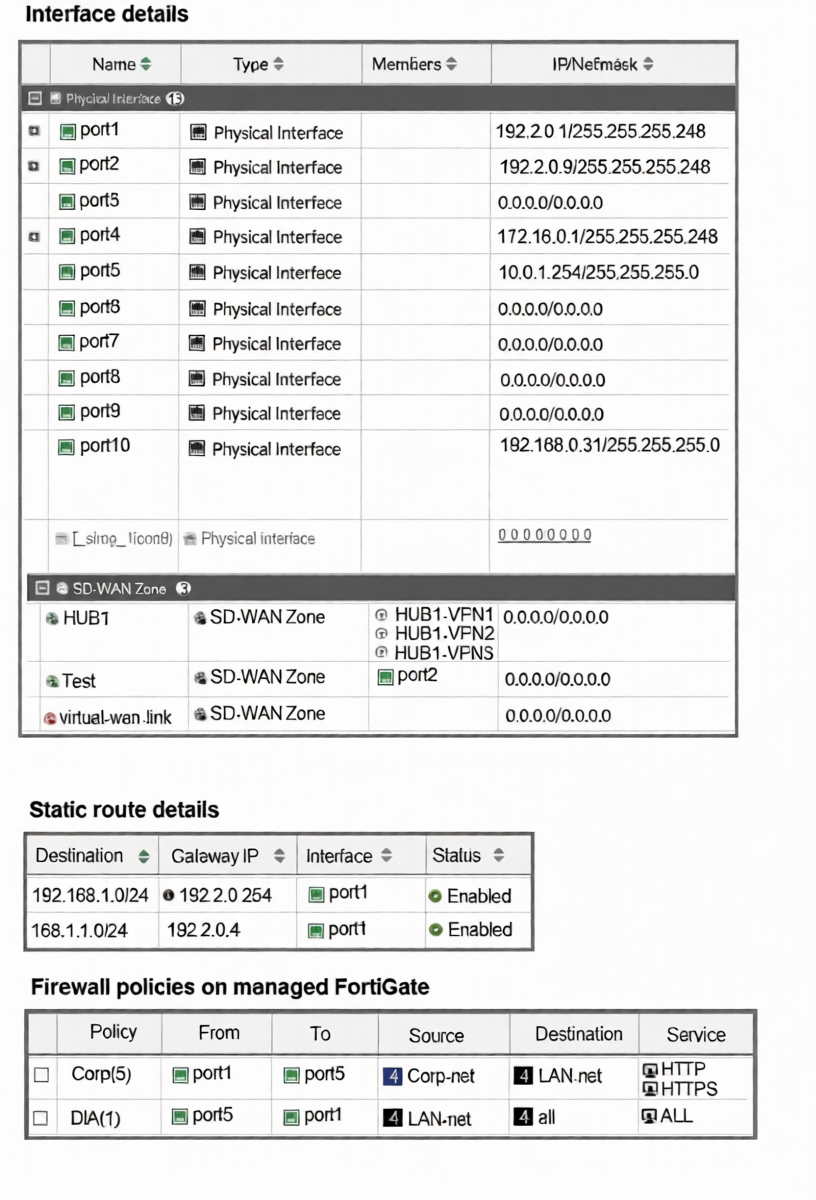This screenshot has height=1200, width=816.
Task: Click the LAN-net destination in Corp policy
Action: pos(570,1077)
